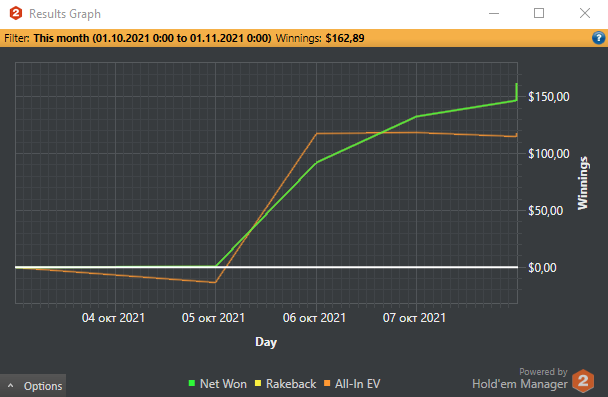Click the Hold'em Manager 2 title icon
This screenshot has width=608, height=397.
(16, 14)
